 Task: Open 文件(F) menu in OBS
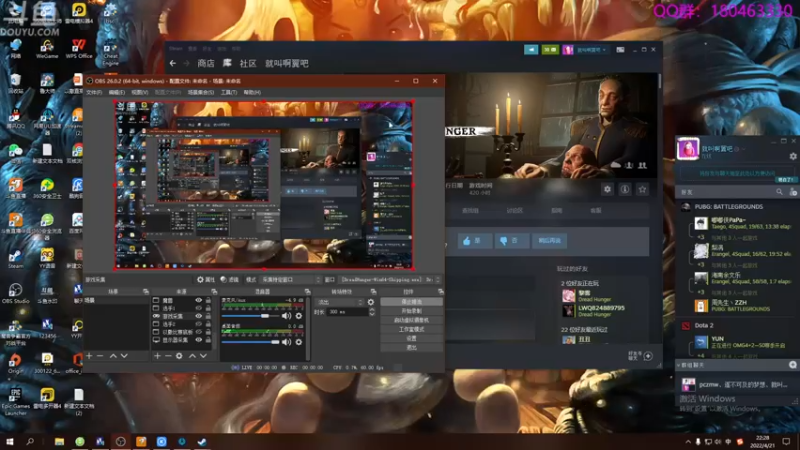pyautogui.click(x=94, y=92)
